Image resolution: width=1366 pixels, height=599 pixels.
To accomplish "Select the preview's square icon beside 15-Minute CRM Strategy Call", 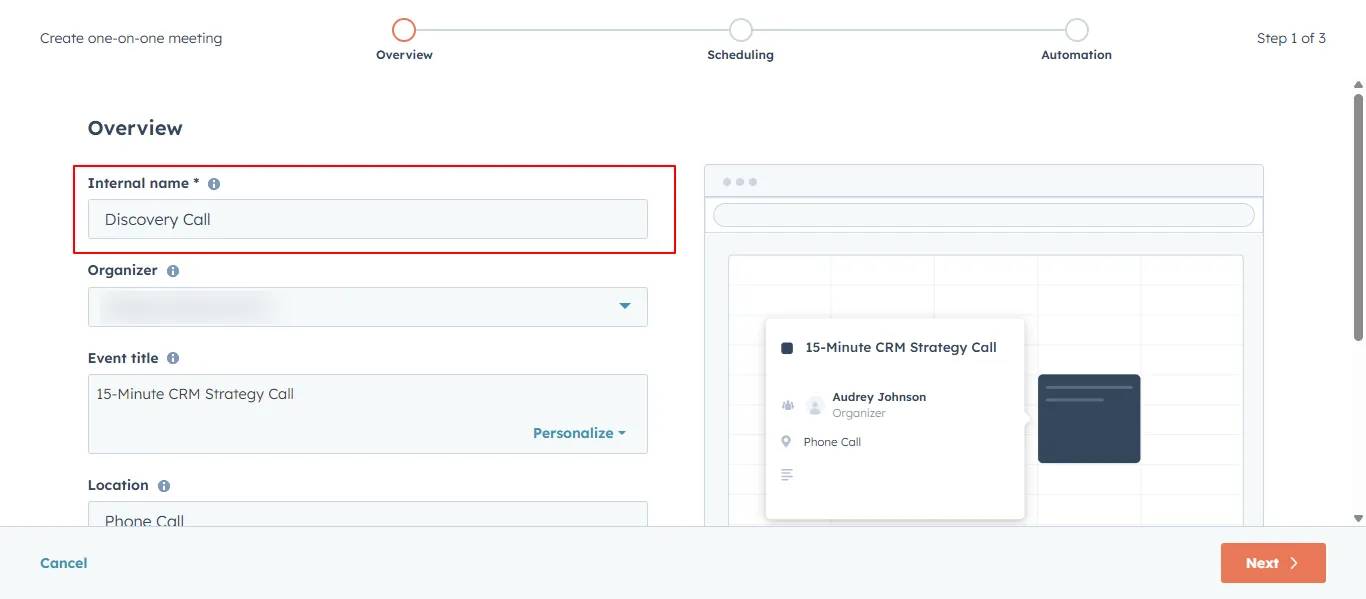I will click(x=787, y=348).
